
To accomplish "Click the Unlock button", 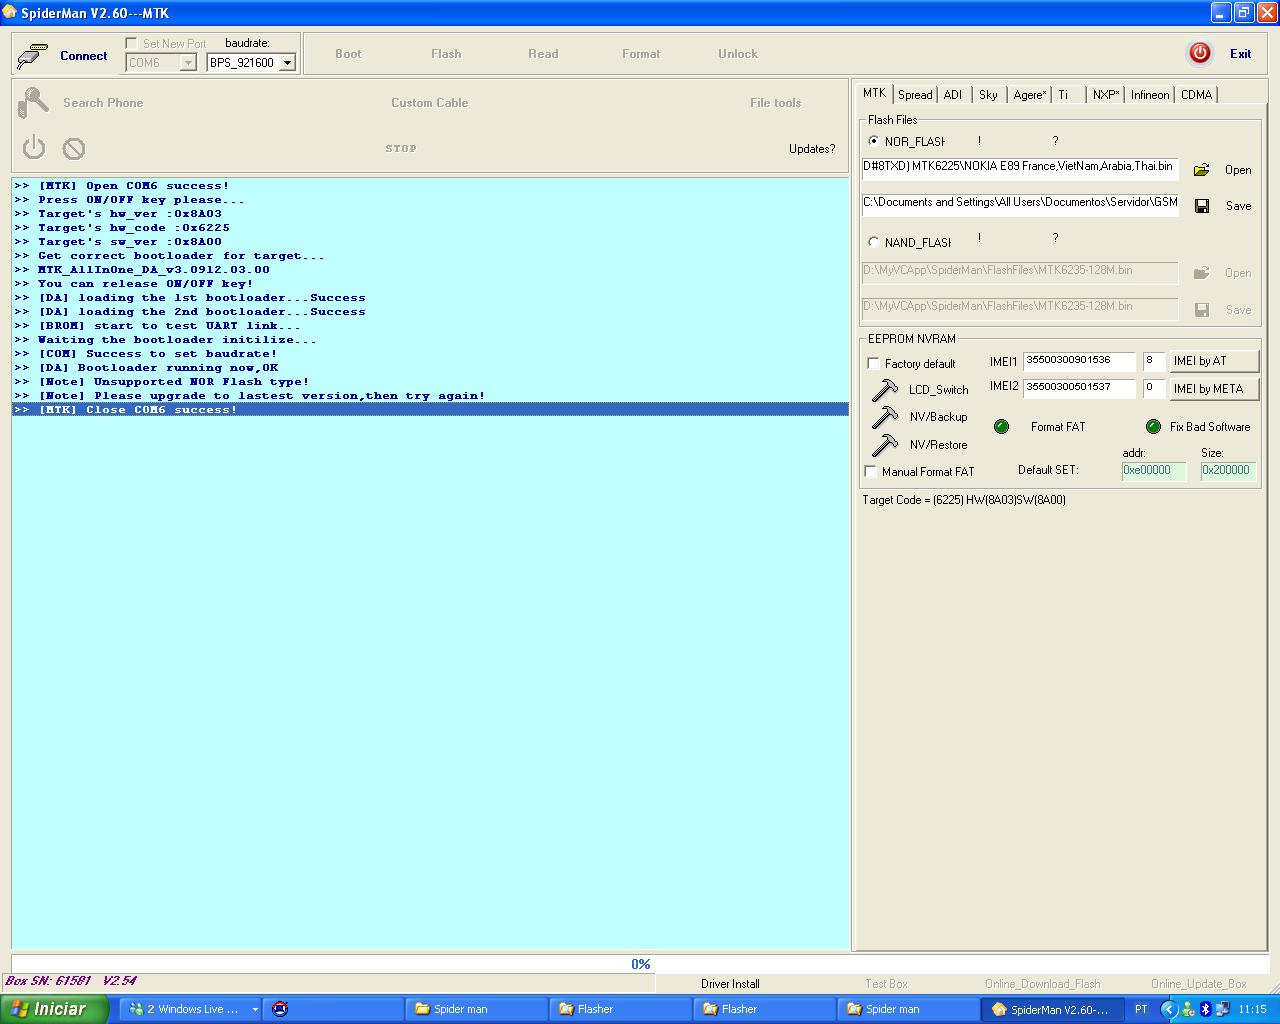I will click(x=738, y=54).
